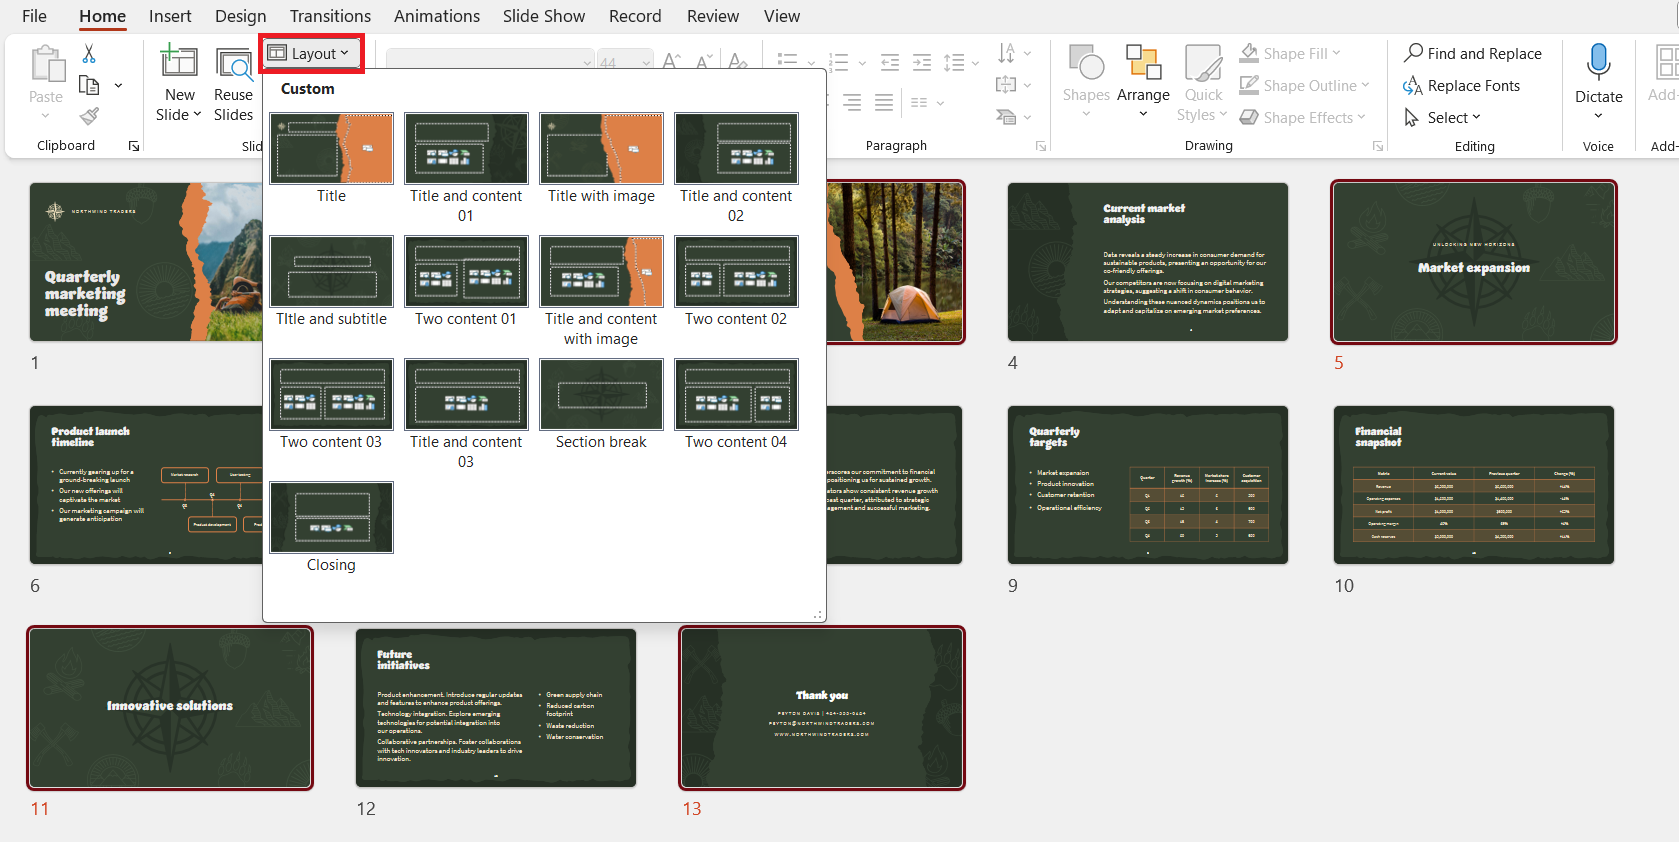The height and width of the screenshot is (842, 1679).
Task: Select slide 5 Market expansion
Action: (1473, 262)
